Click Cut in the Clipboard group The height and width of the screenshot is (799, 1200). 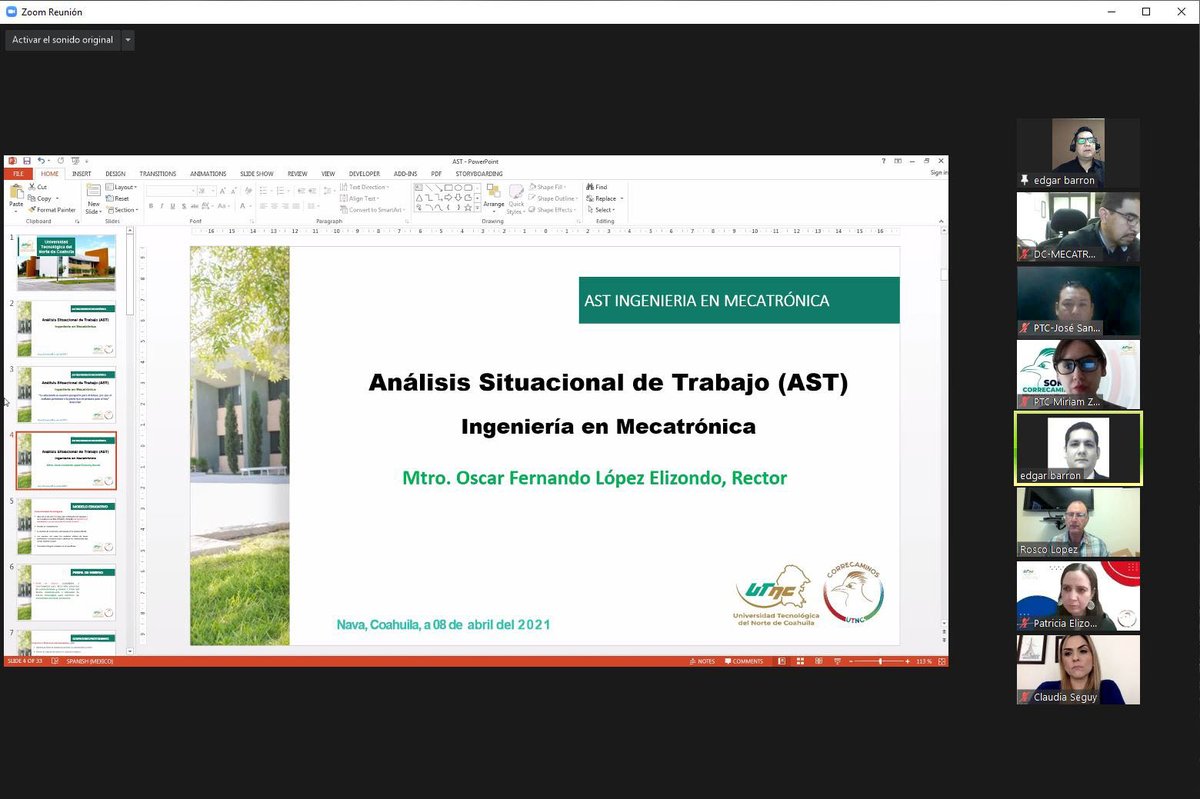[37, 187]
